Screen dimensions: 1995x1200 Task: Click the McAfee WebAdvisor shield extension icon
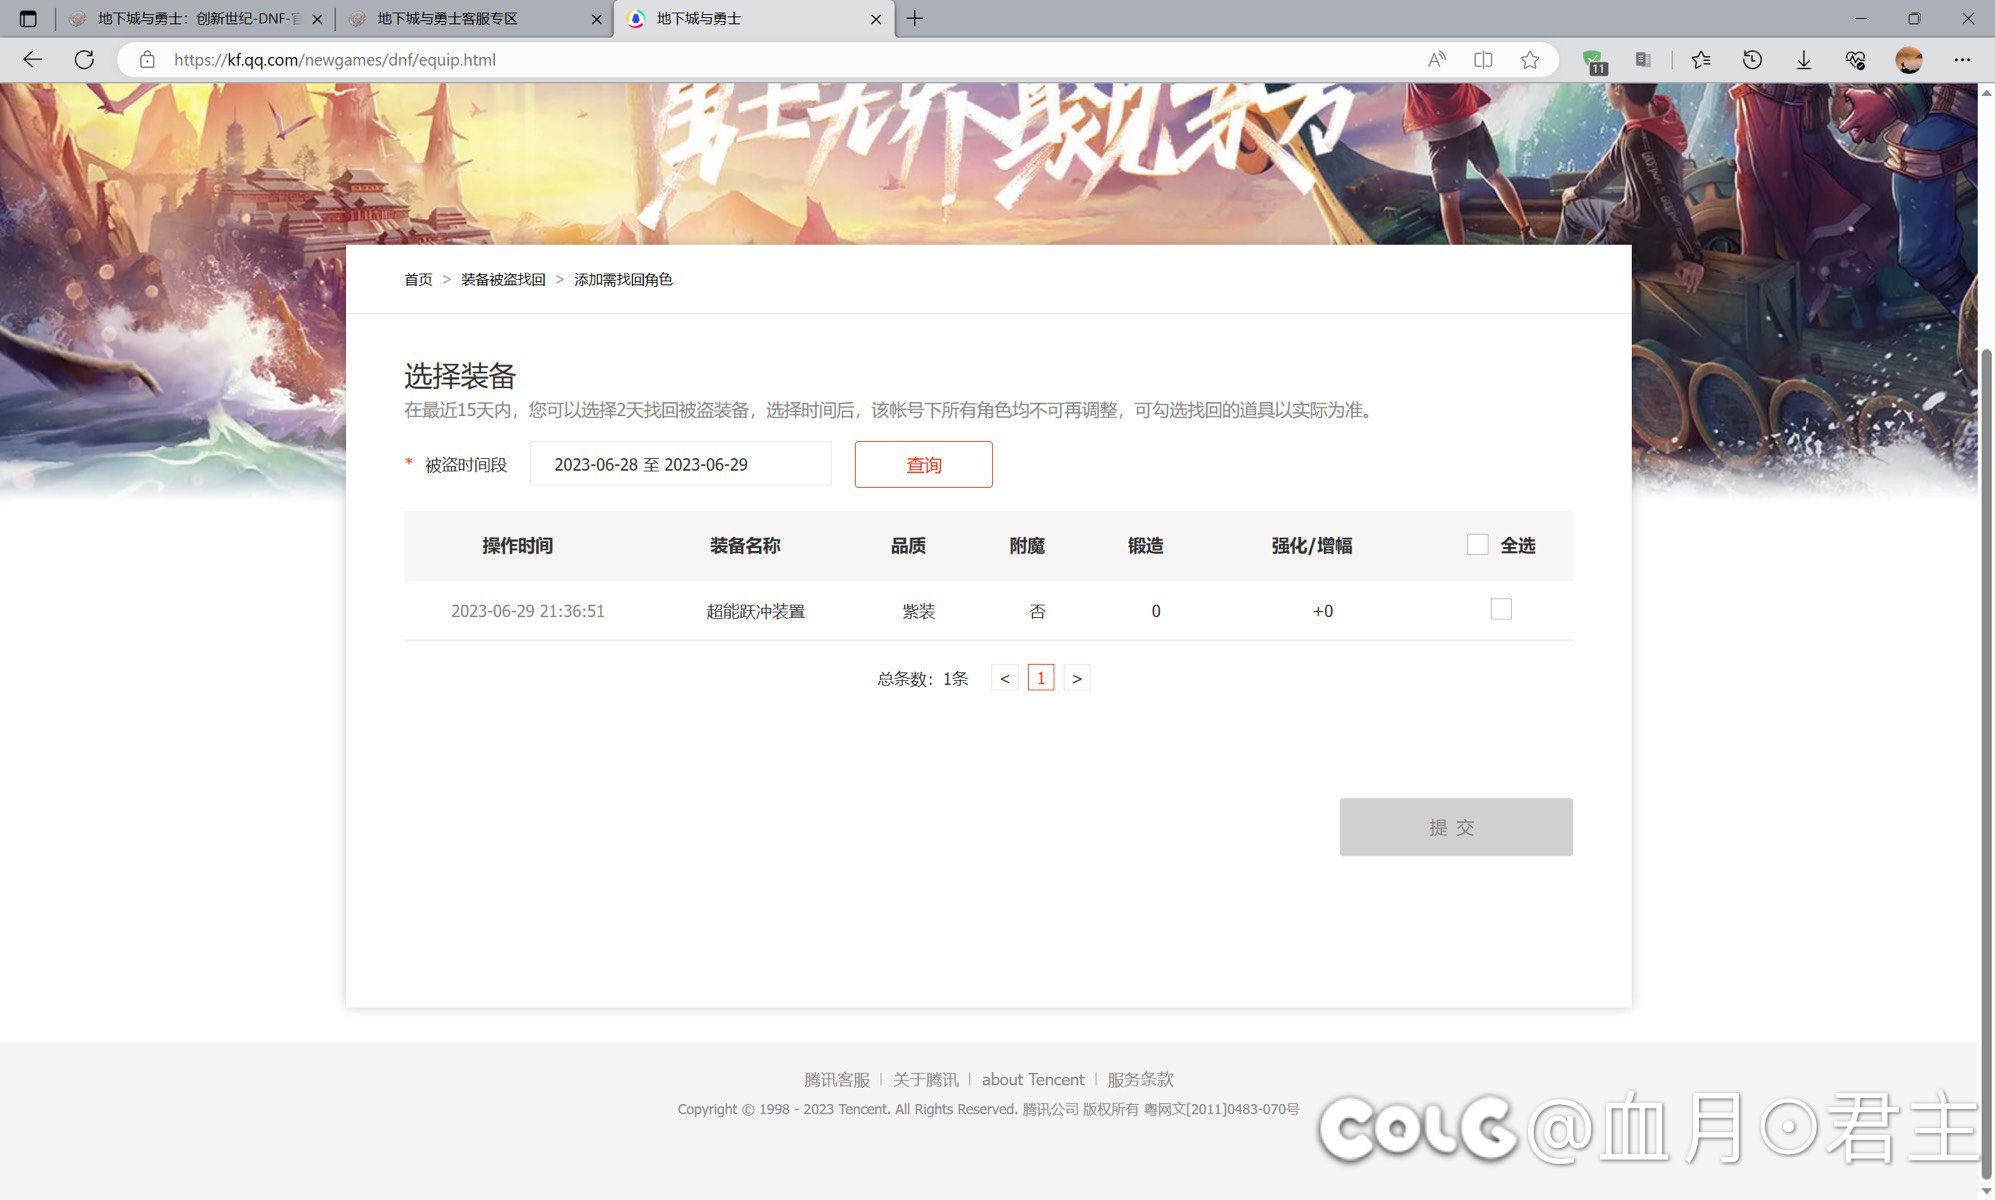[1592, 60]
